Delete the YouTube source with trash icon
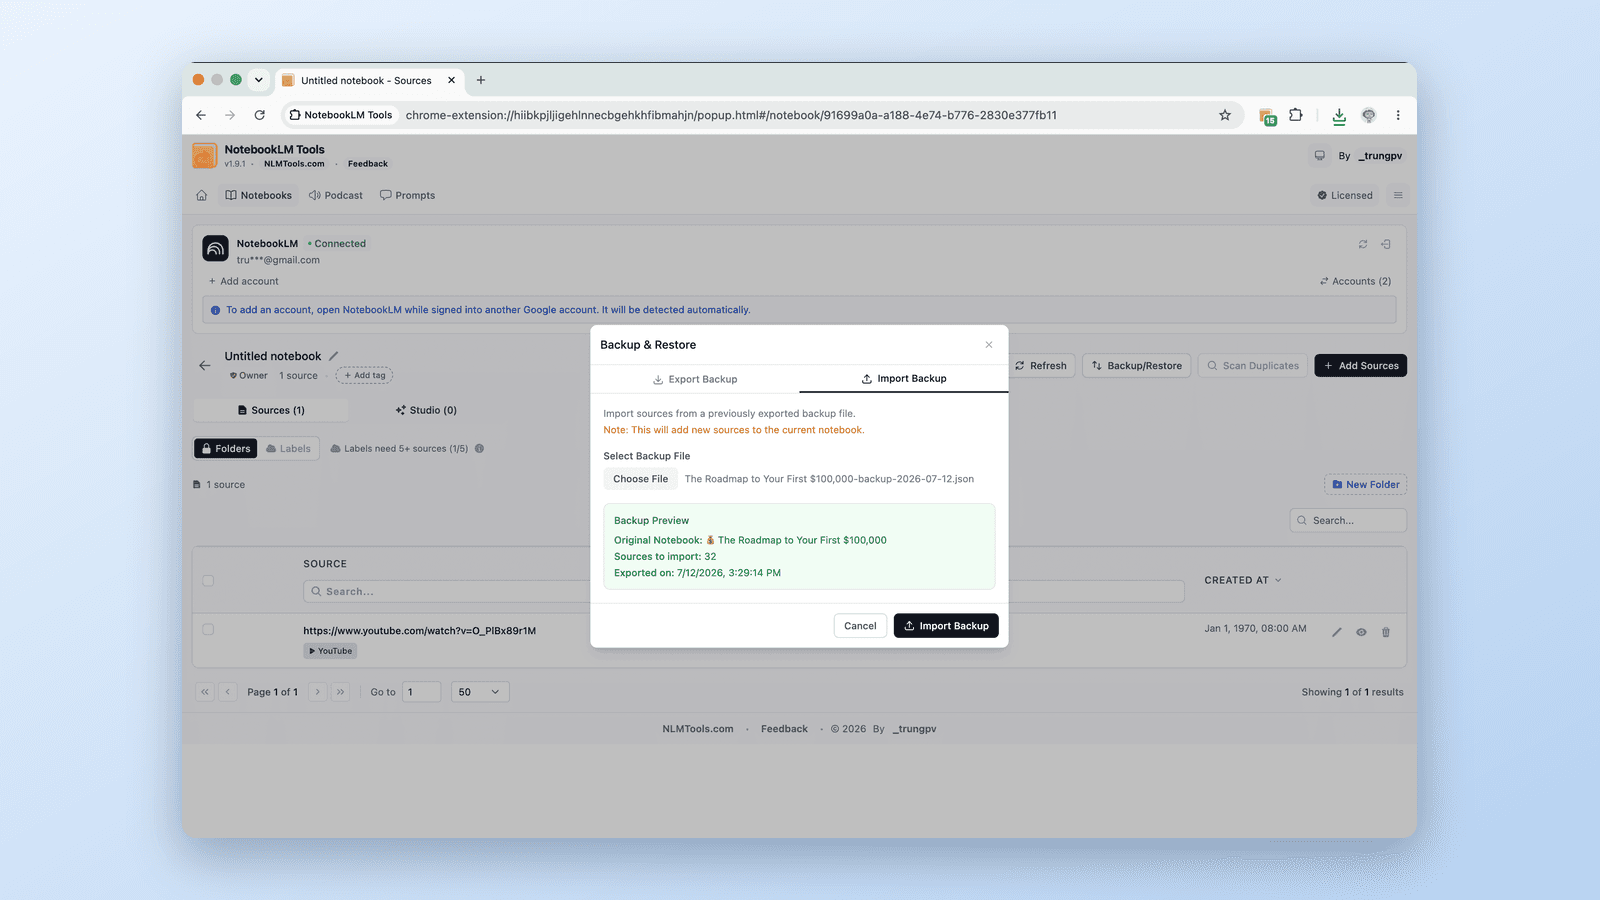Viewport: 1600px width, 900px height. click(1386, 632)
